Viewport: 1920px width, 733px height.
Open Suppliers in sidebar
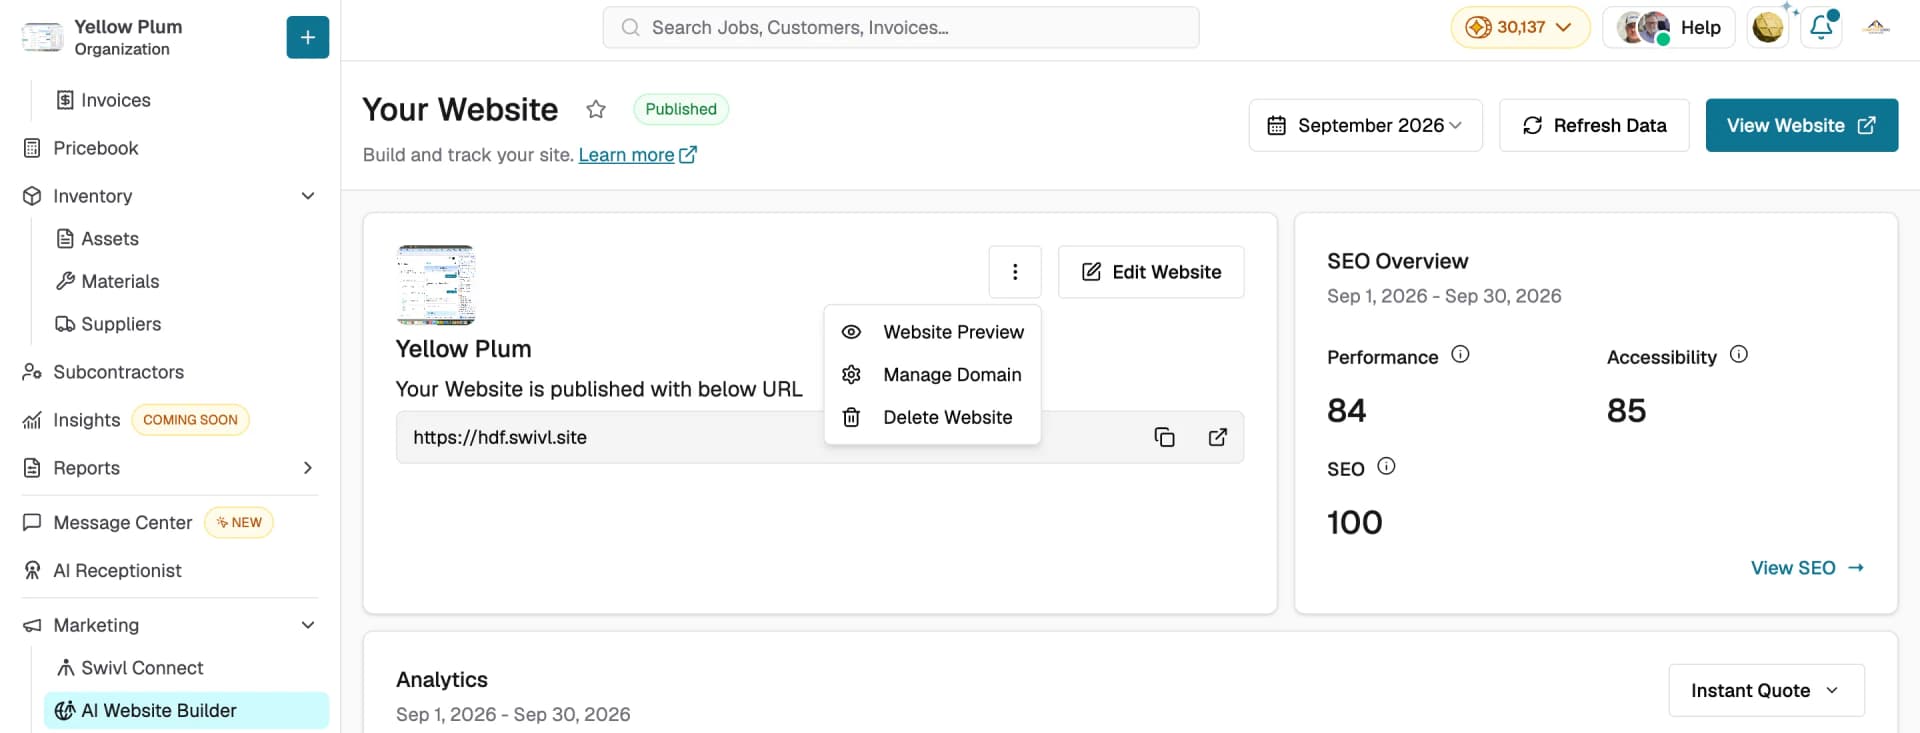(x=109, y=324)
